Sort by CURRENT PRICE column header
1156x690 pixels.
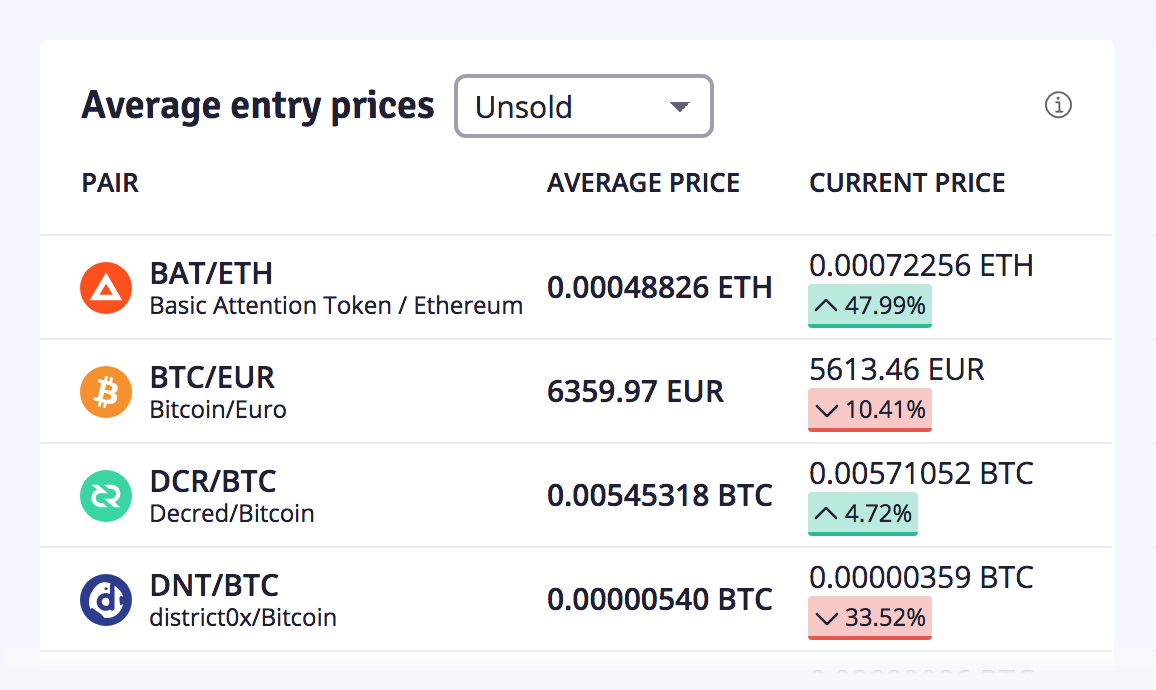pyautogui.click(x=907, y=183)
